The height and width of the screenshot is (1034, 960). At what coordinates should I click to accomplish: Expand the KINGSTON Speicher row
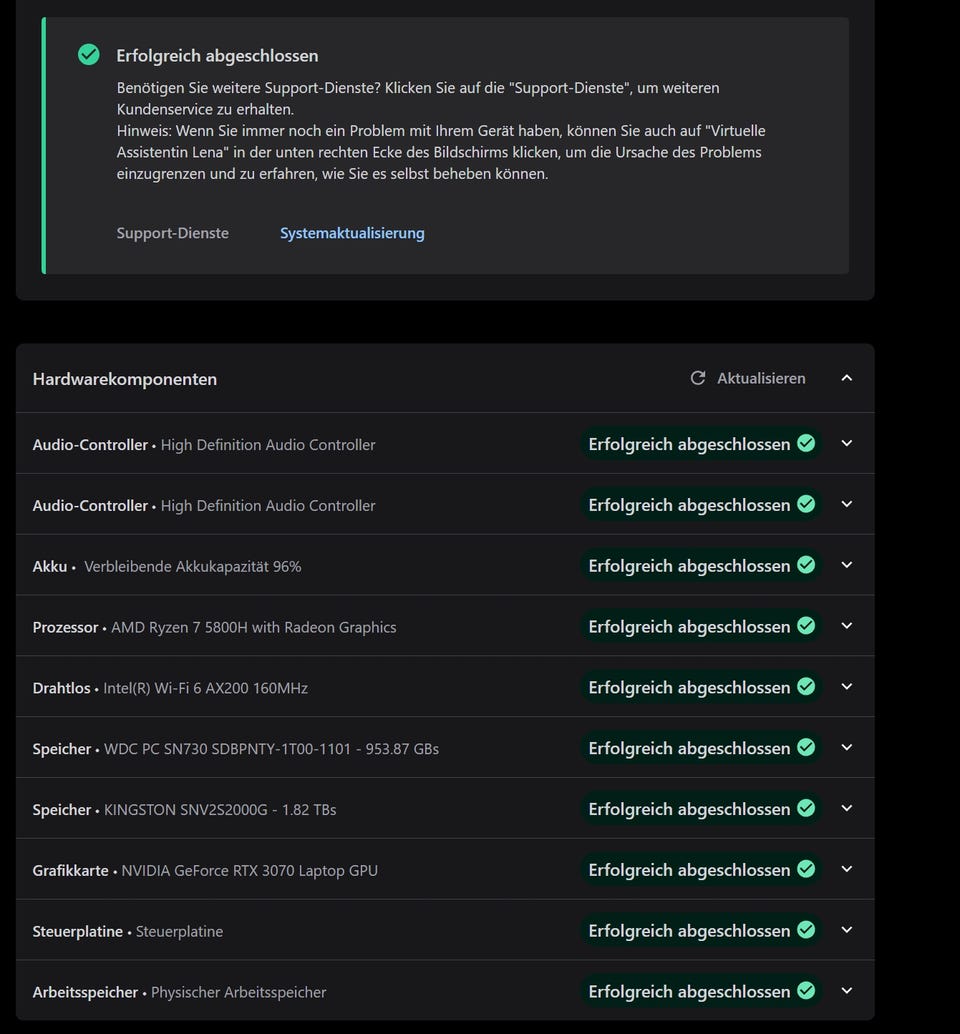[847, 809]
